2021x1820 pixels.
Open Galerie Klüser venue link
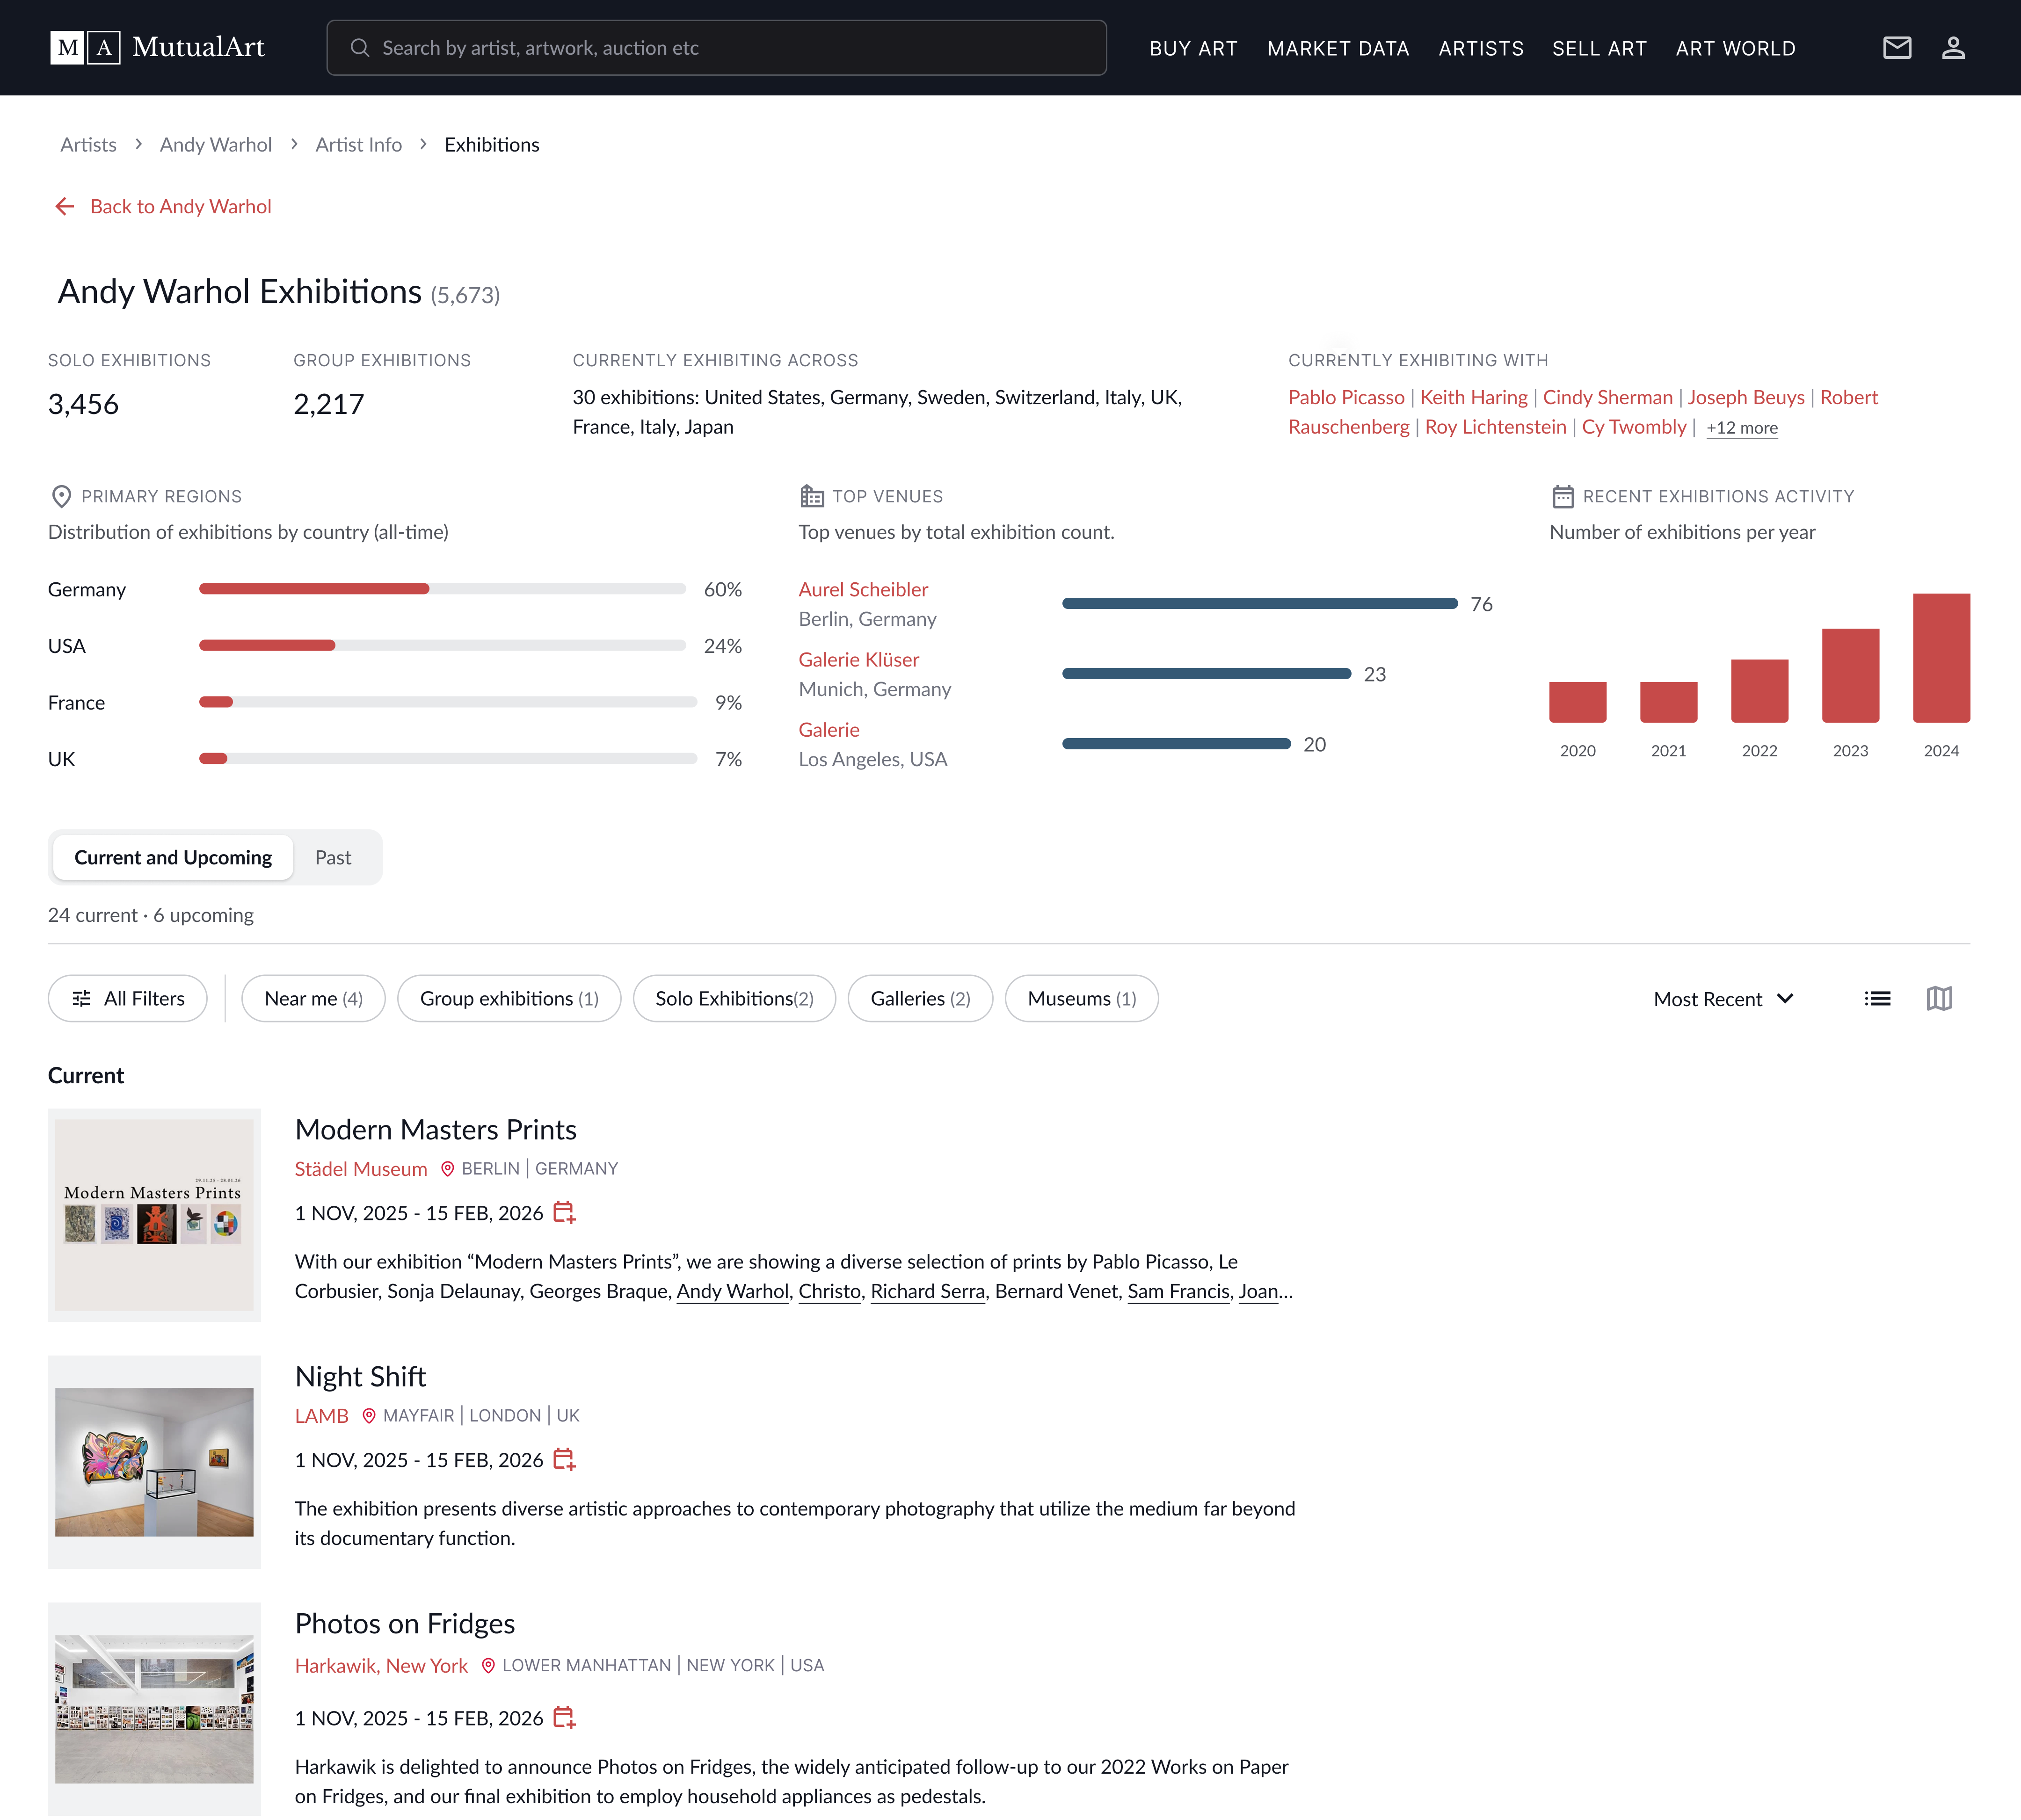pyautogui.click(x=858, y=659)
